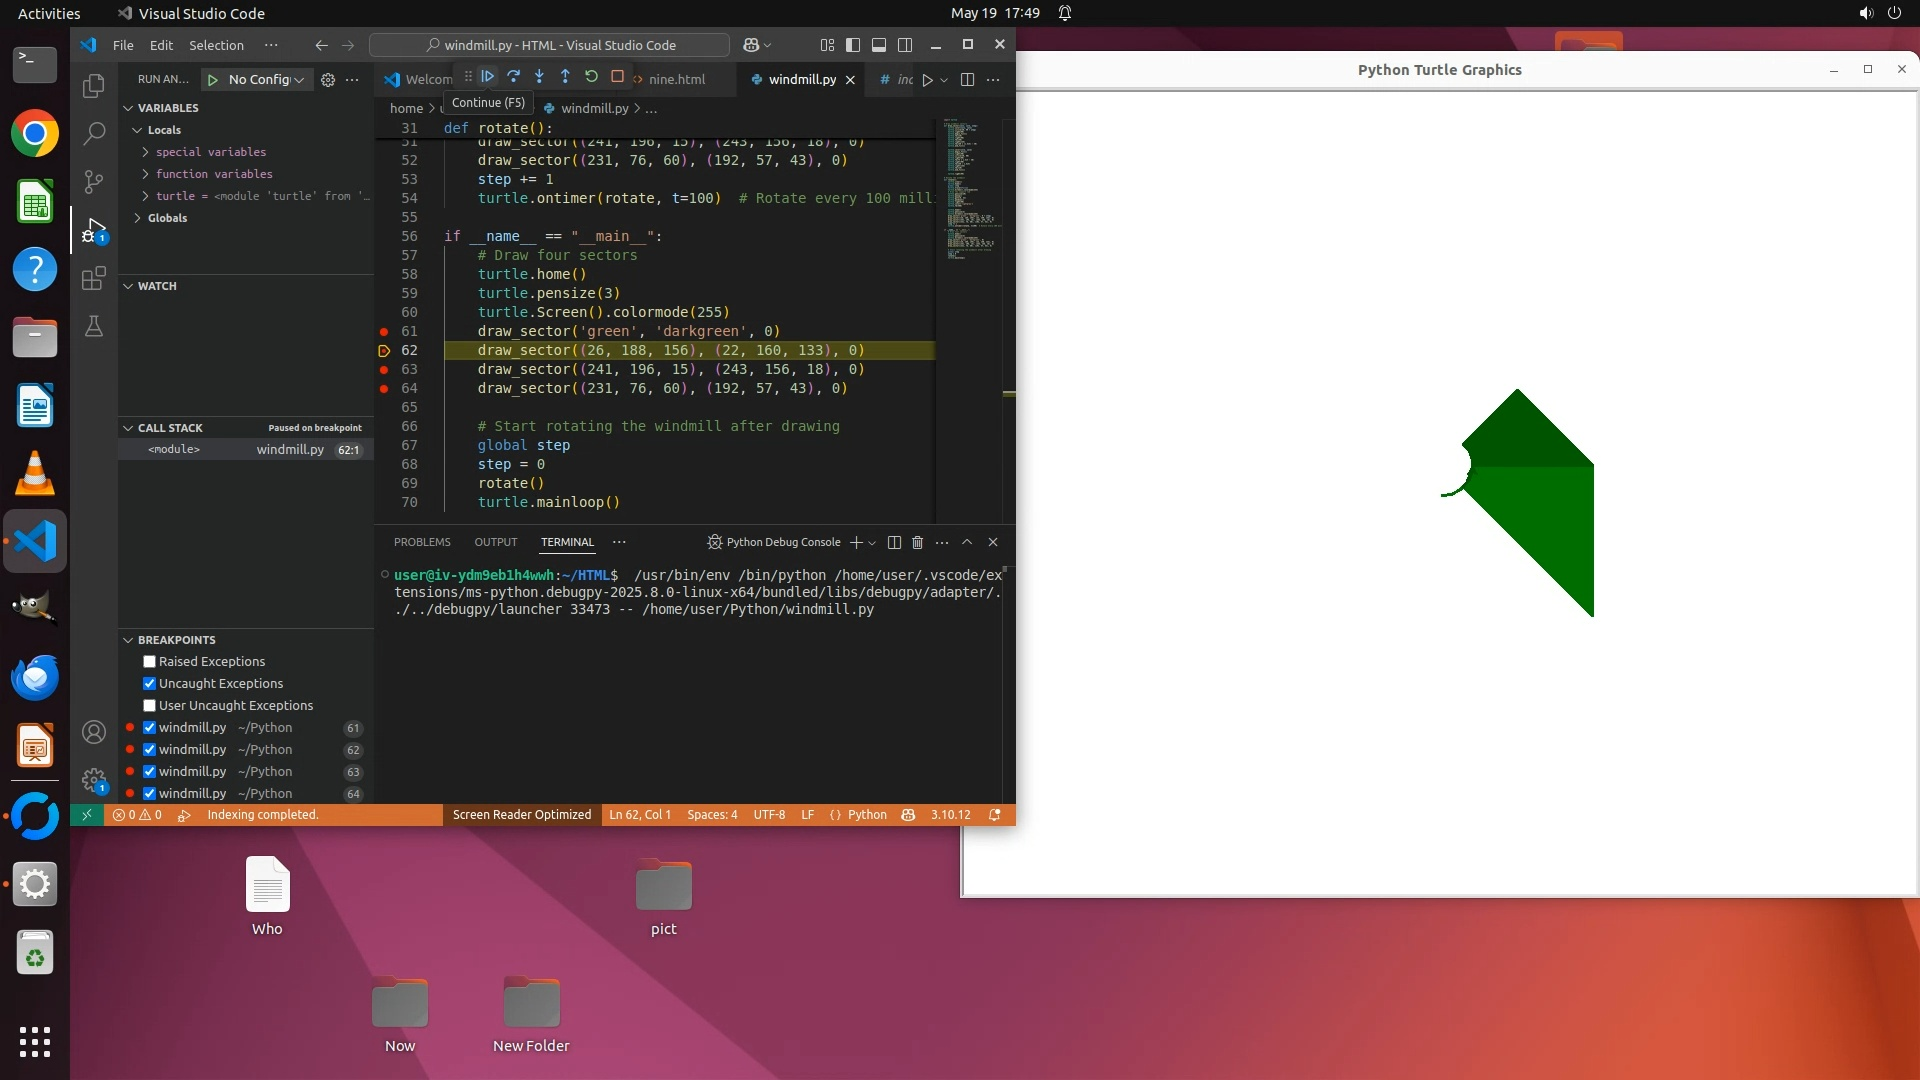Disable the windmill.py line 61 breakpoint checkbox

pos(149,728)
